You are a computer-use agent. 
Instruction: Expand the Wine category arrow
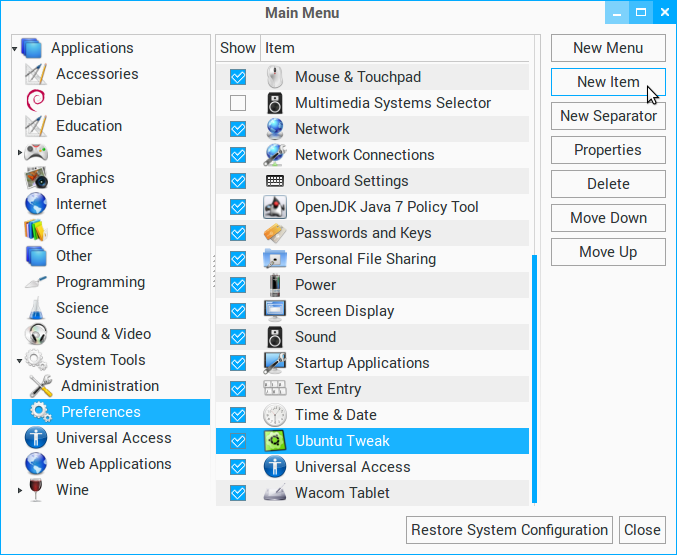(x=19, y=490)
